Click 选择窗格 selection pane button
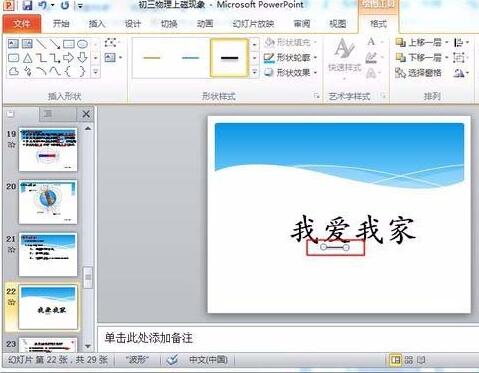The image size is (479, 373). tap(418, 73)
